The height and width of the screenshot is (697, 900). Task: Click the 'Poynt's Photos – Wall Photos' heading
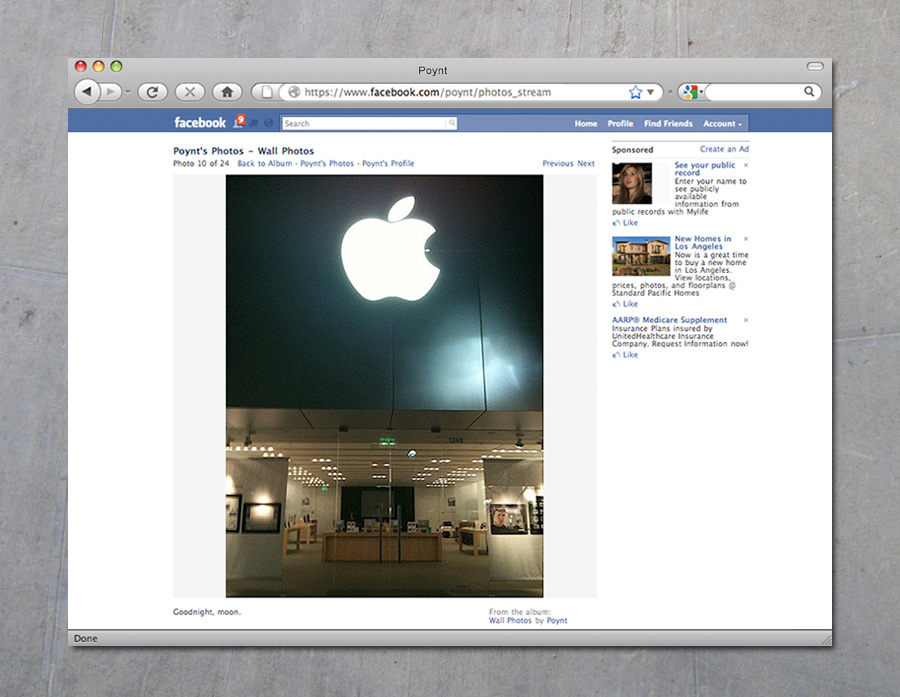[243, 151]
